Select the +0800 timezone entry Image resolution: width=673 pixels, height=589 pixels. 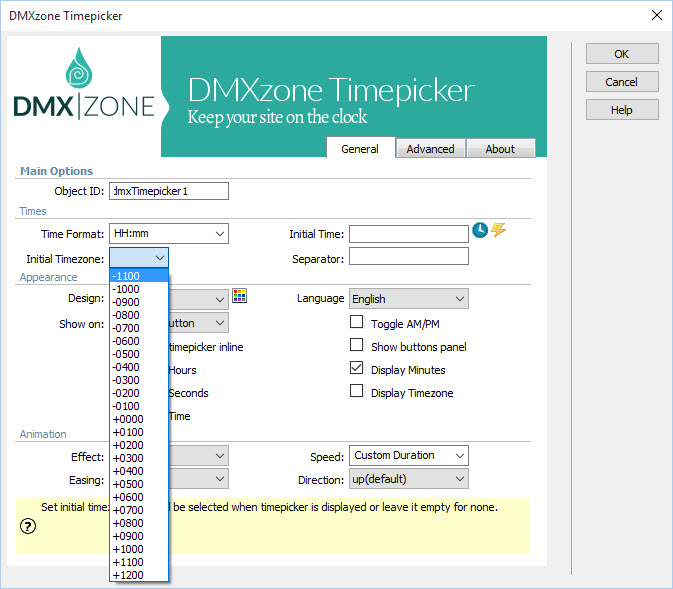(x=139, y=523)
